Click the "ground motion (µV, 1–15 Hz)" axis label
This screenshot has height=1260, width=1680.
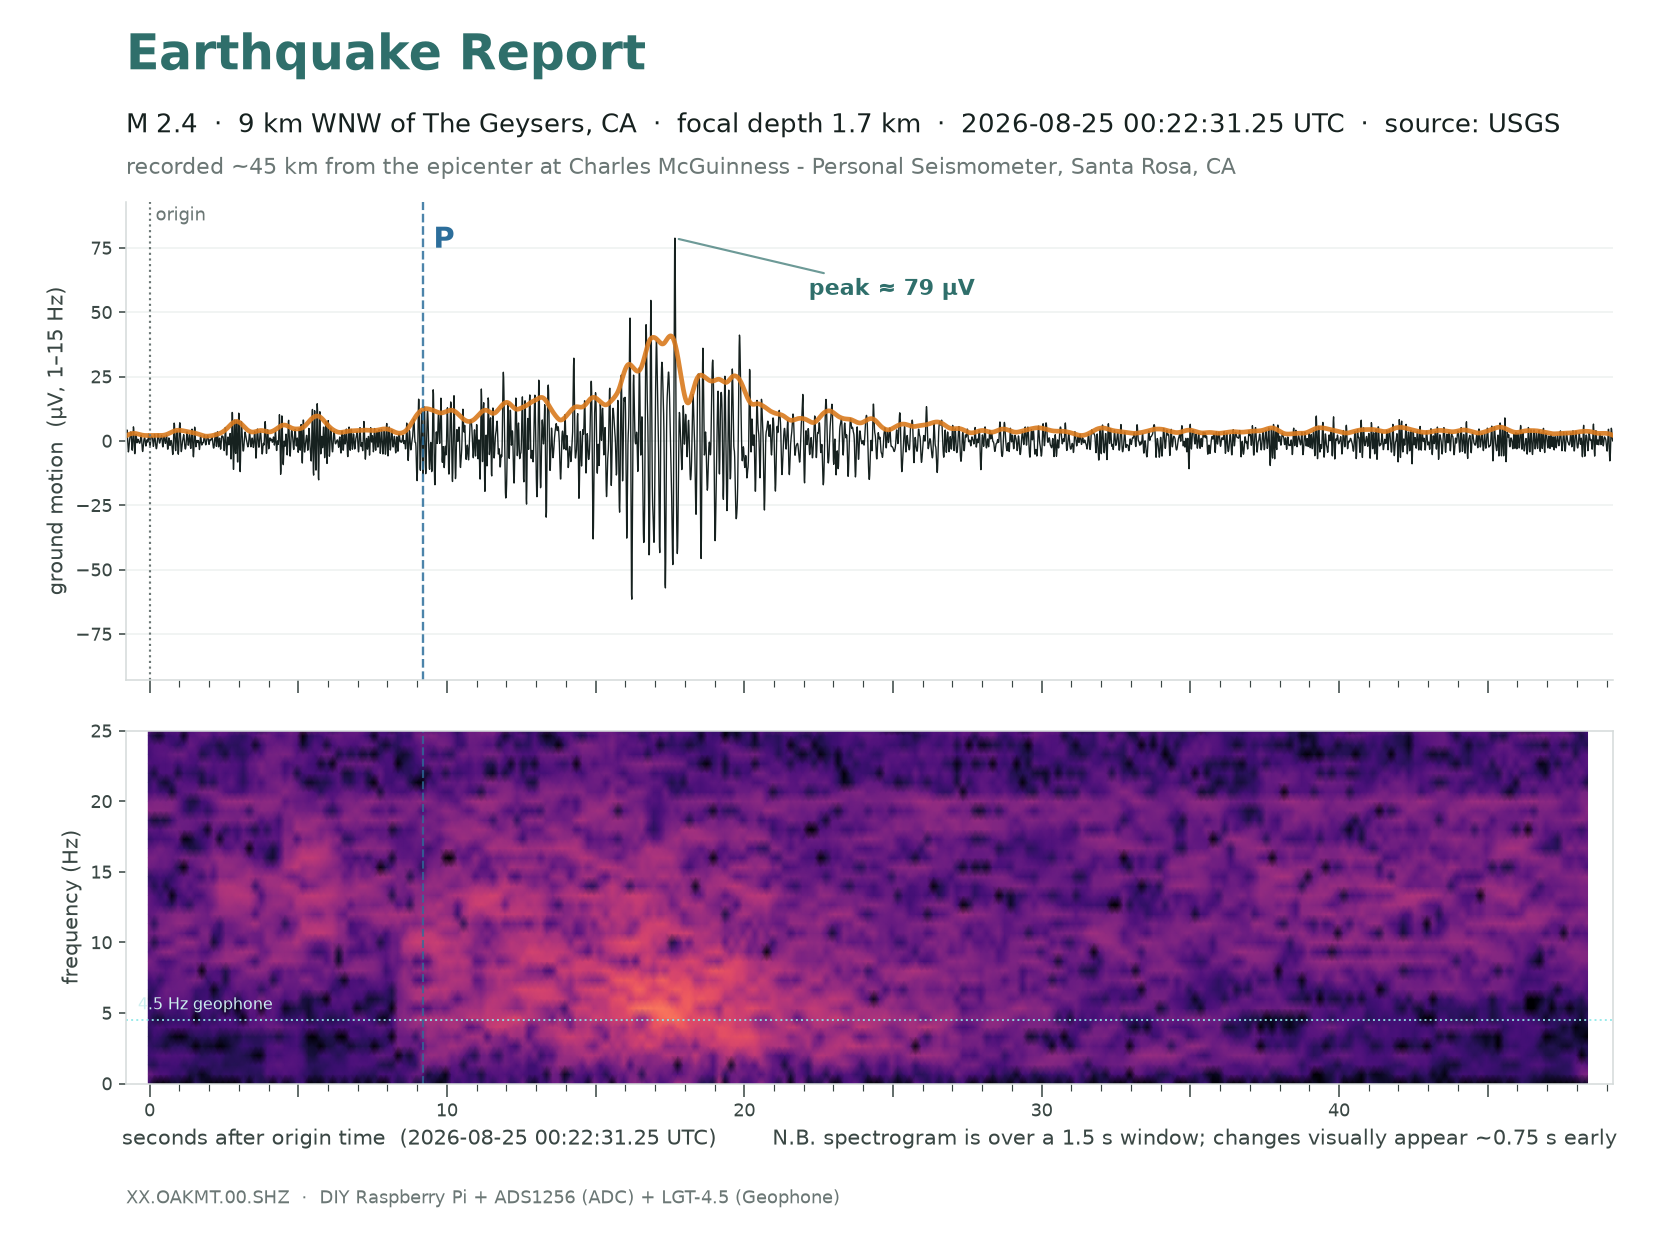tap(57, 441)
